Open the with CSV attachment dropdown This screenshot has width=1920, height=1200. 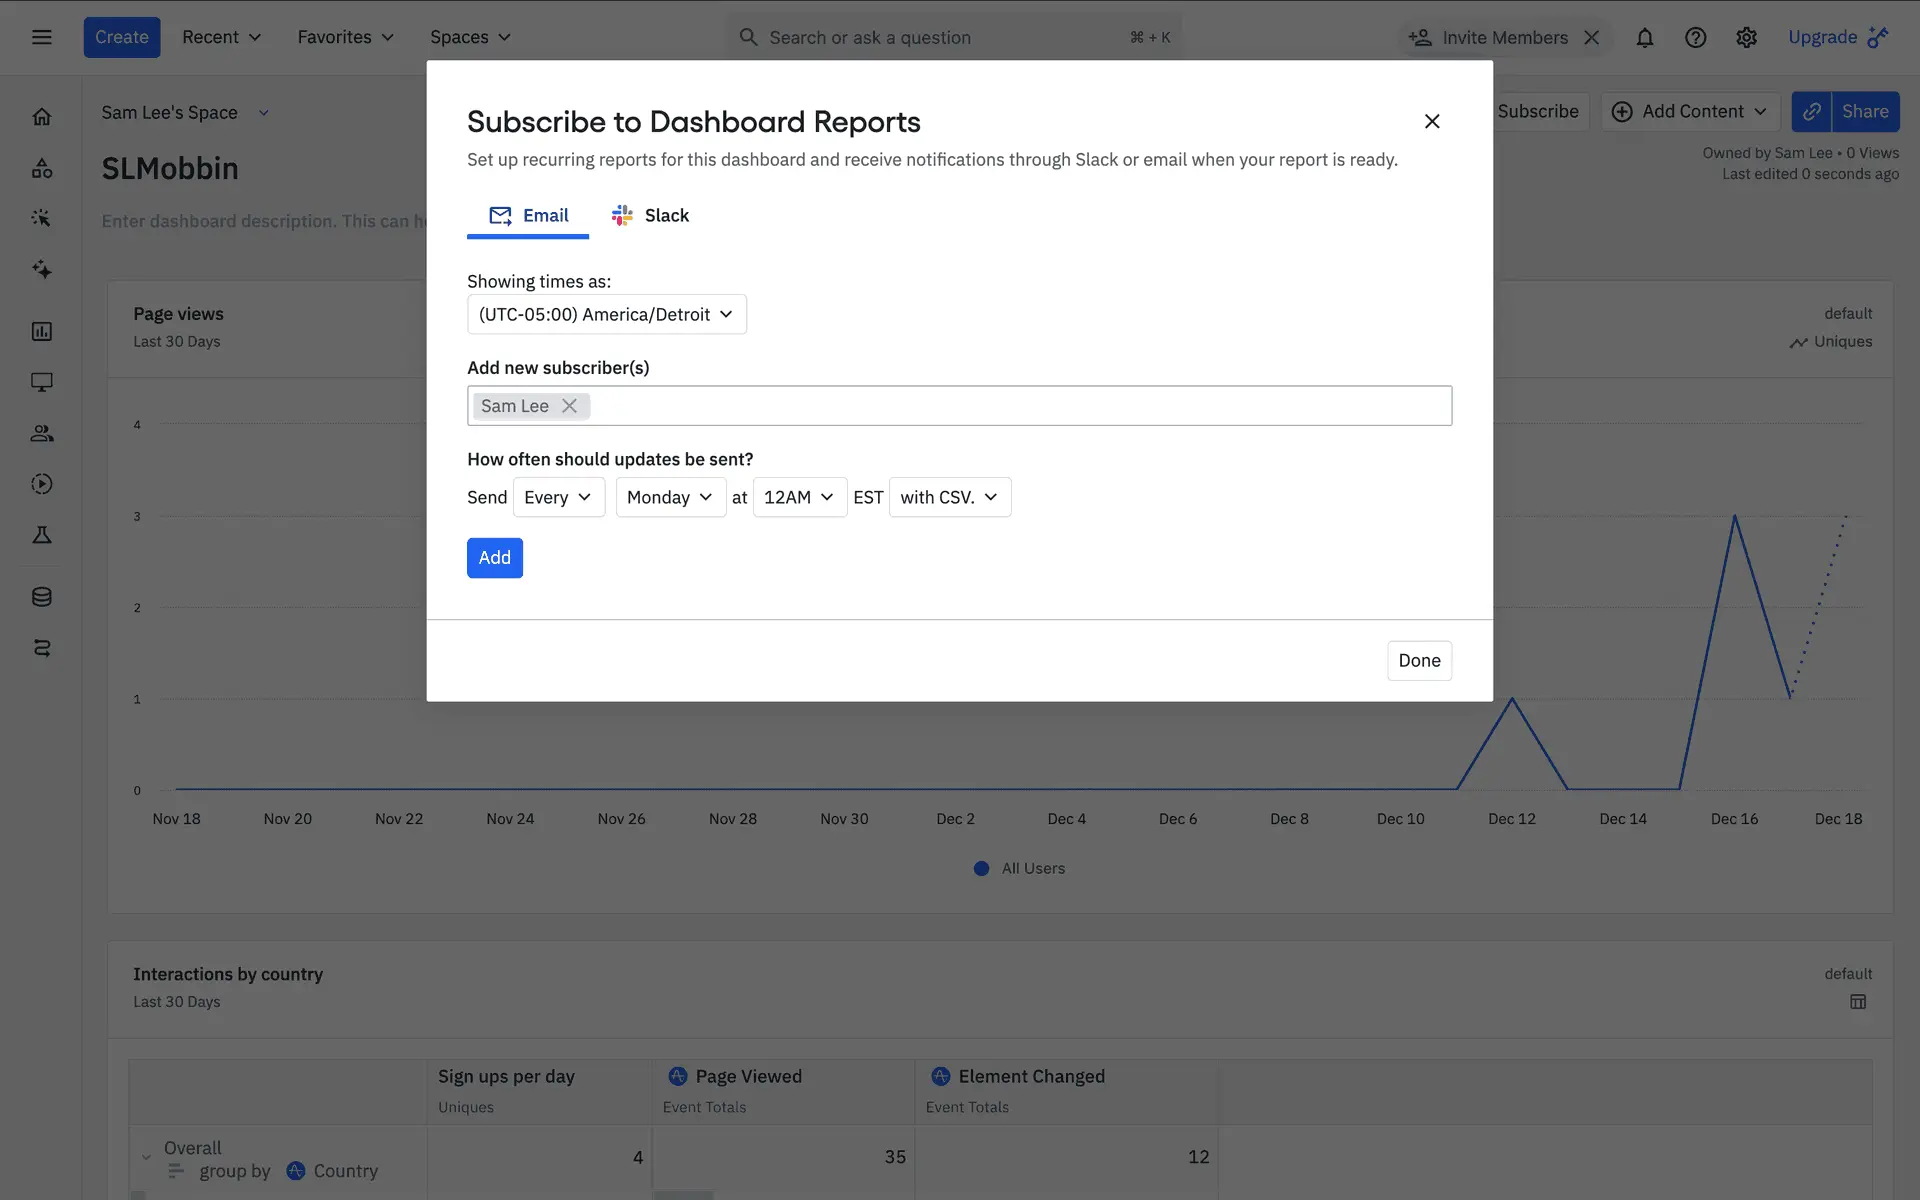click(x=949, y=497)
